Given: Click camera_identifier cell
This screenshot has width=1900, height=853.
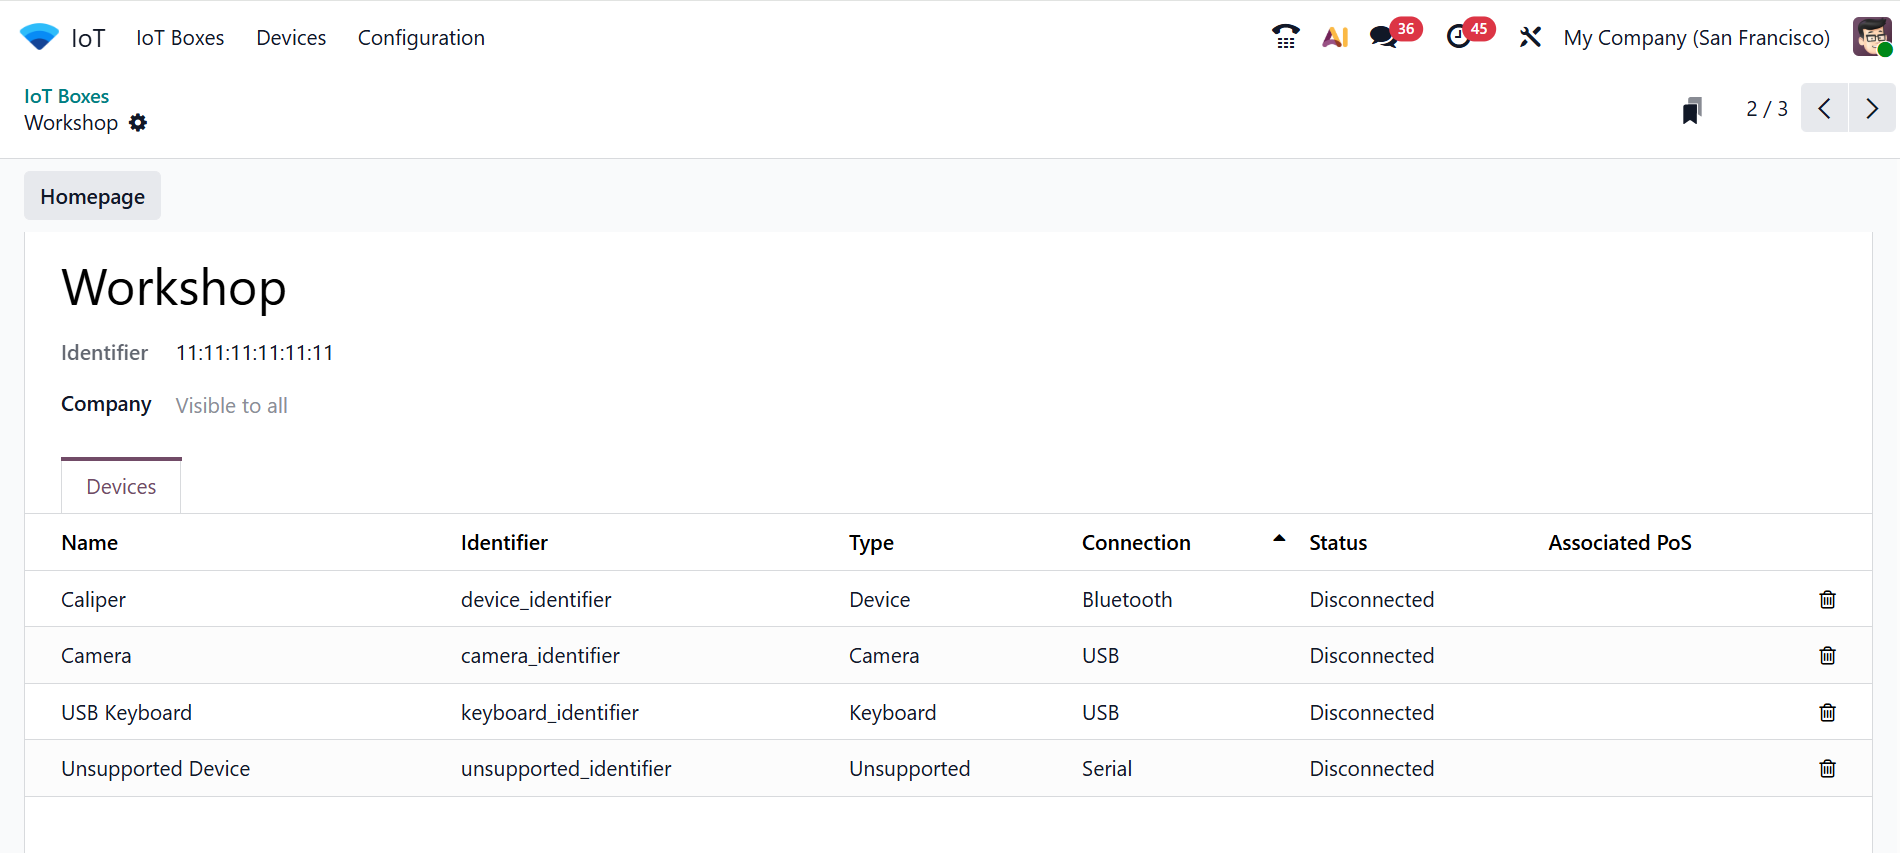Looking at the screenshot, I should (540, 655).
